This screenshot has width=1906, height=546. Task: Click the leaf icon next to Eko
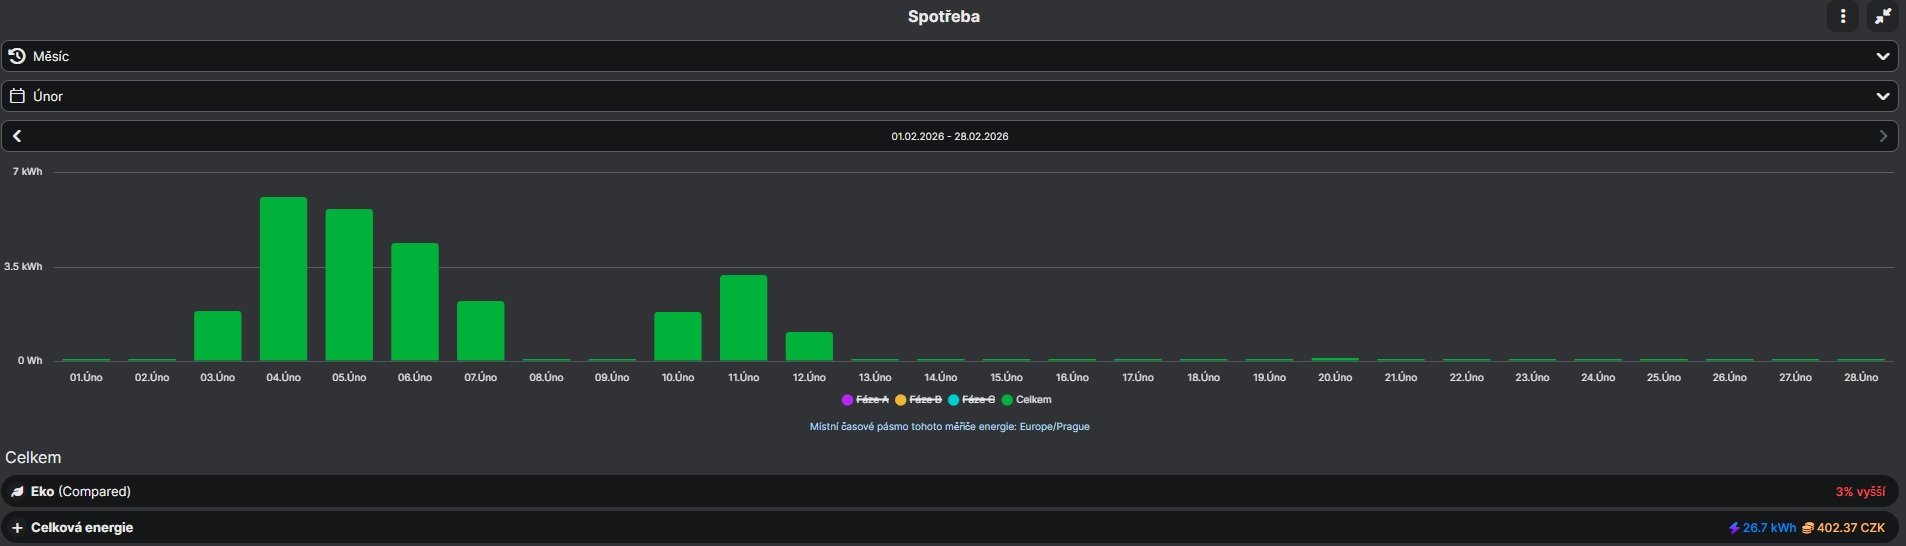(x=17, y=492)
